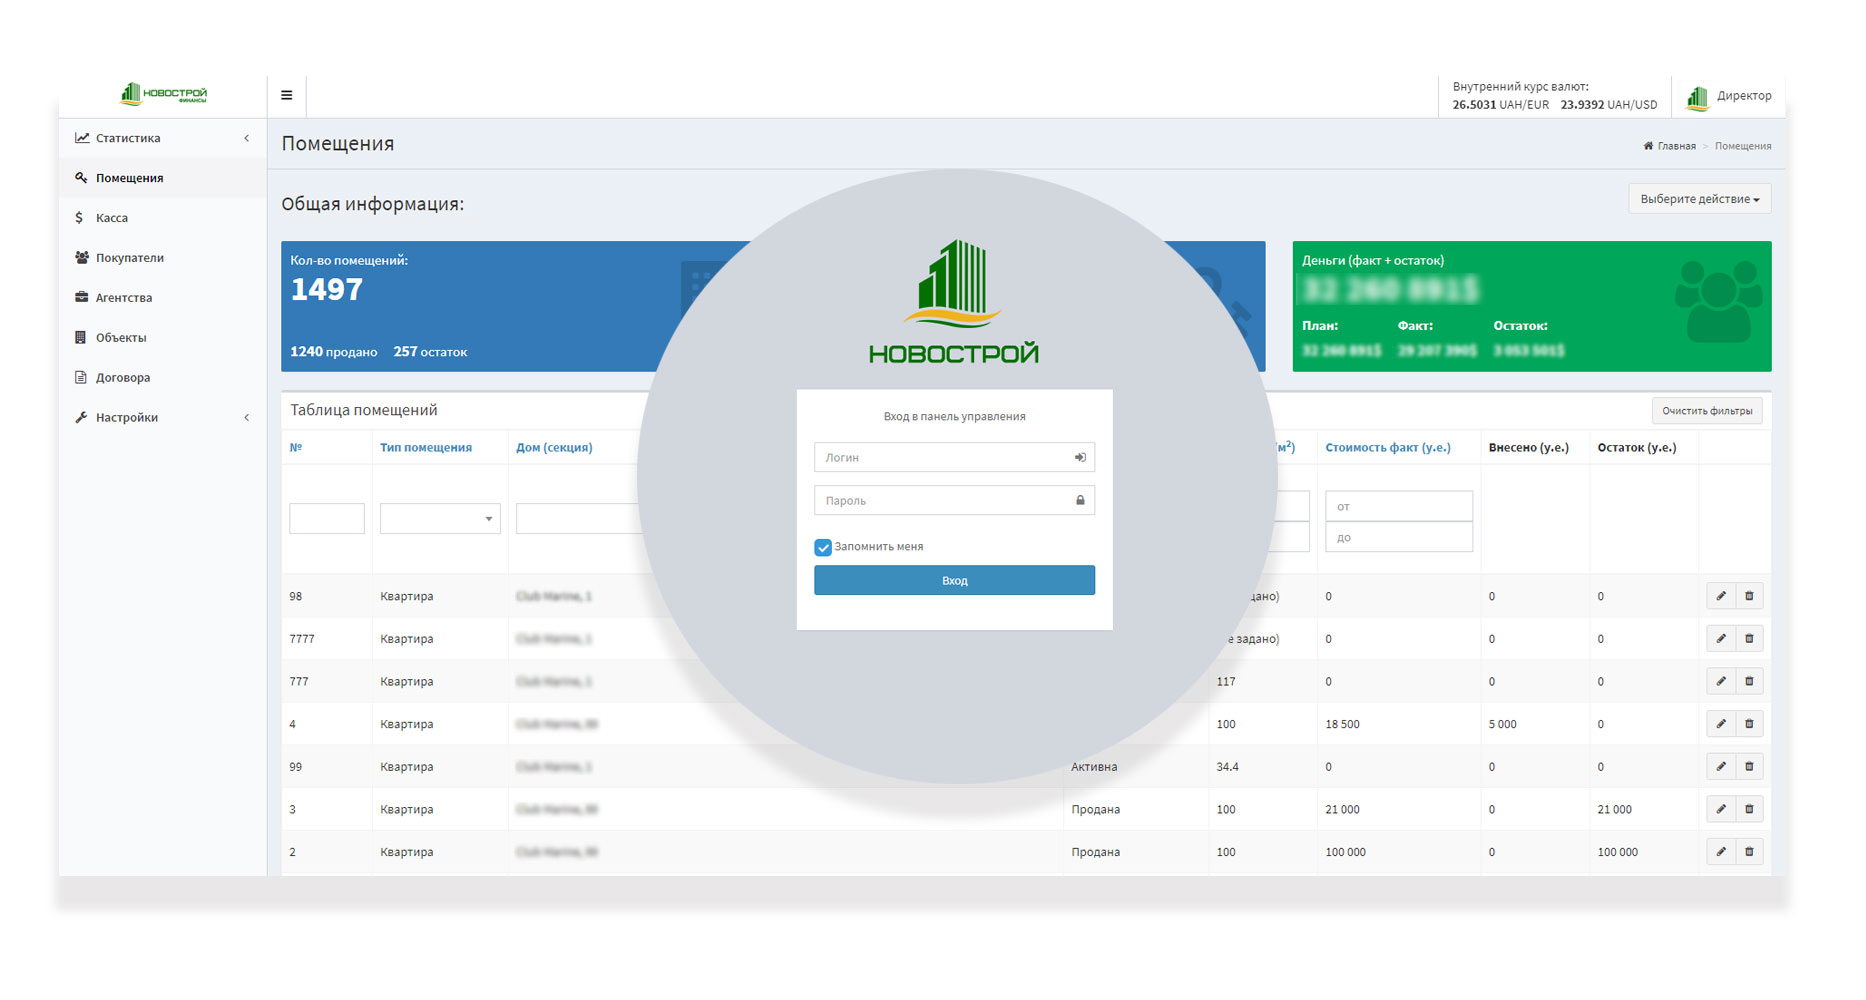
Task: Click the Логин input field
Action: (x=954, y=457)
